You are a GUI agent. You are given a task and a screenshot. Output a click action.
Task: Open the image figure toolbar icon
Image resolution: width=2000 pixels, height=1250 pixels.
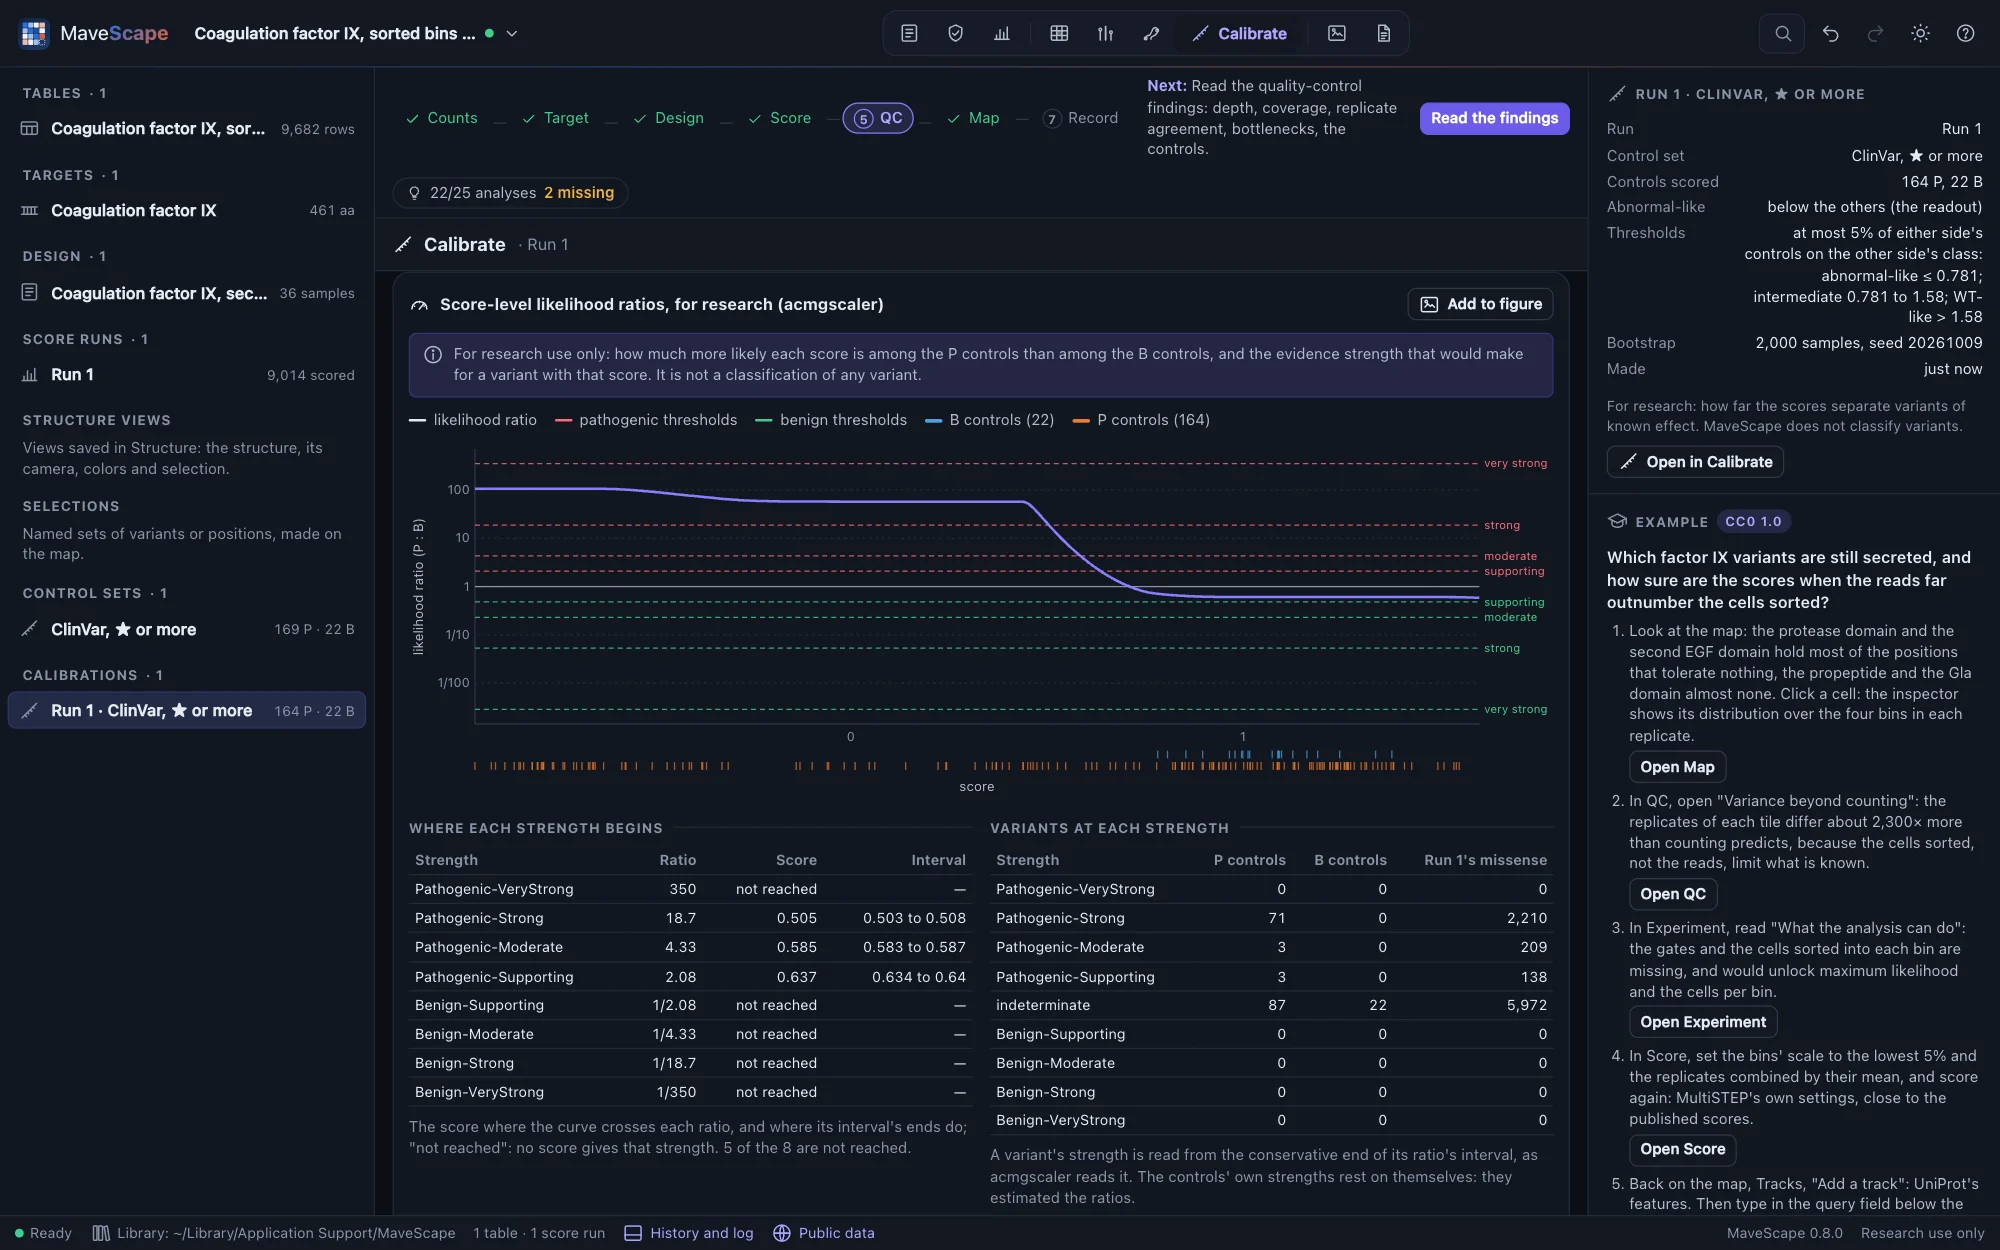coord(1337,33)
